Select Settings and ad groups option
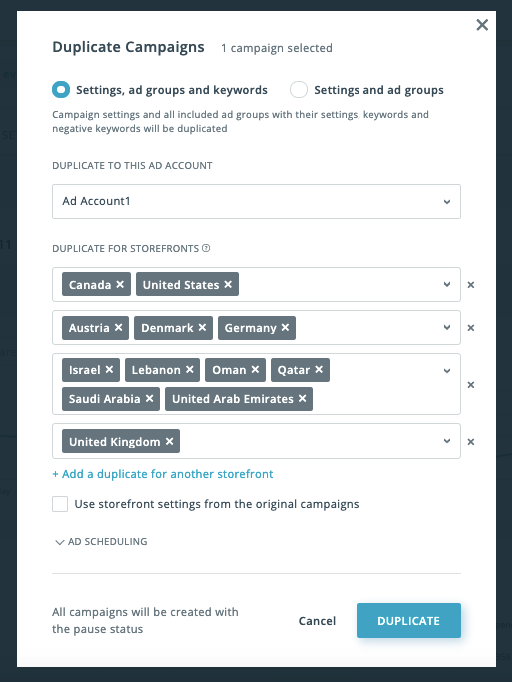Viewport: 512px width, 682px height. pos(299,90)
